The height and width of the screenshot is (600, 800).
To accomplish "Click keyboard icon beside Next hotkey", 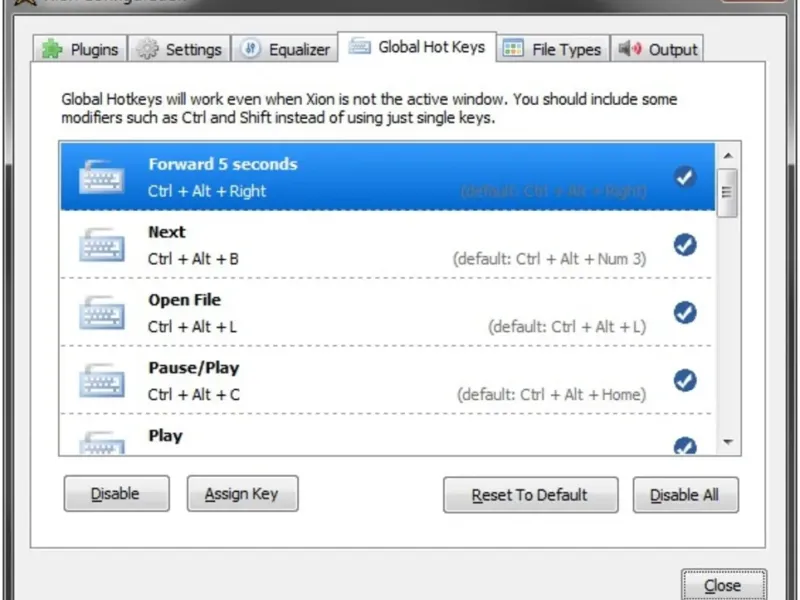I will (x=102, y=245).
